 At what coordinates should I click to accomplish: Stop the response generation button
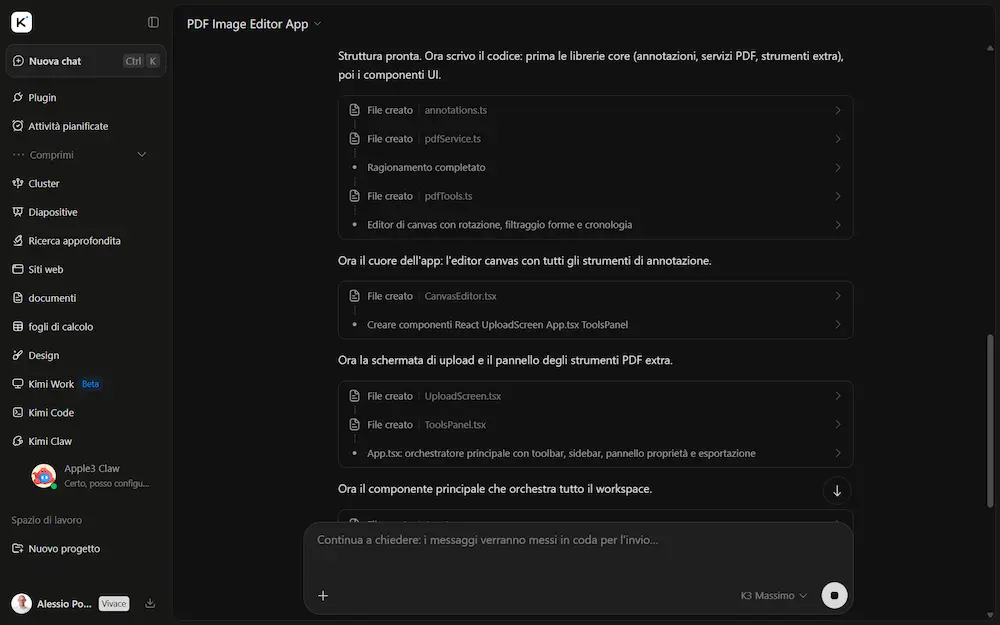pyautogui.click(x=834, y=595)
